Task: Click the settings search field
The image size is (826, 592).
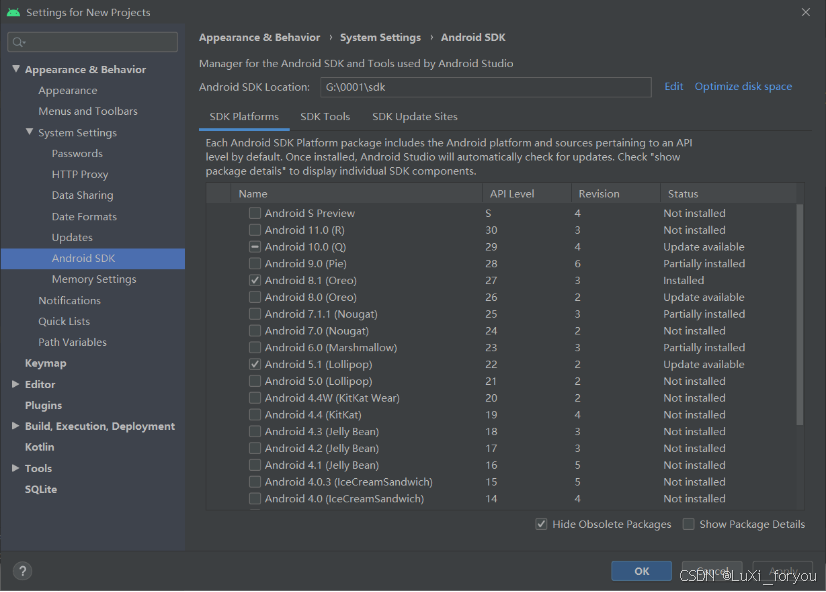Action: [x=93, y=42]
